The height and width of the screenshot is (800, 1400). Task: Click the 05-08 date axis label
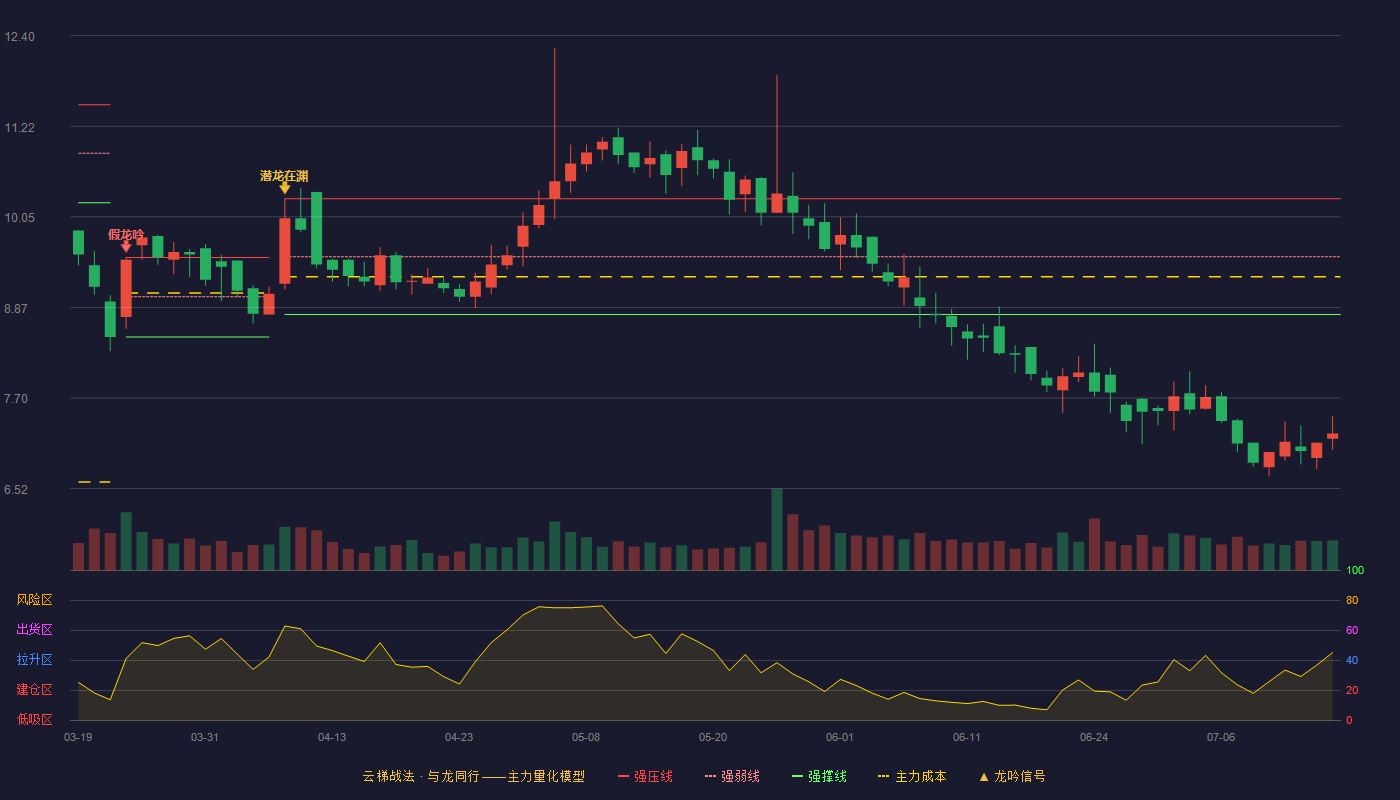(586, 737)
